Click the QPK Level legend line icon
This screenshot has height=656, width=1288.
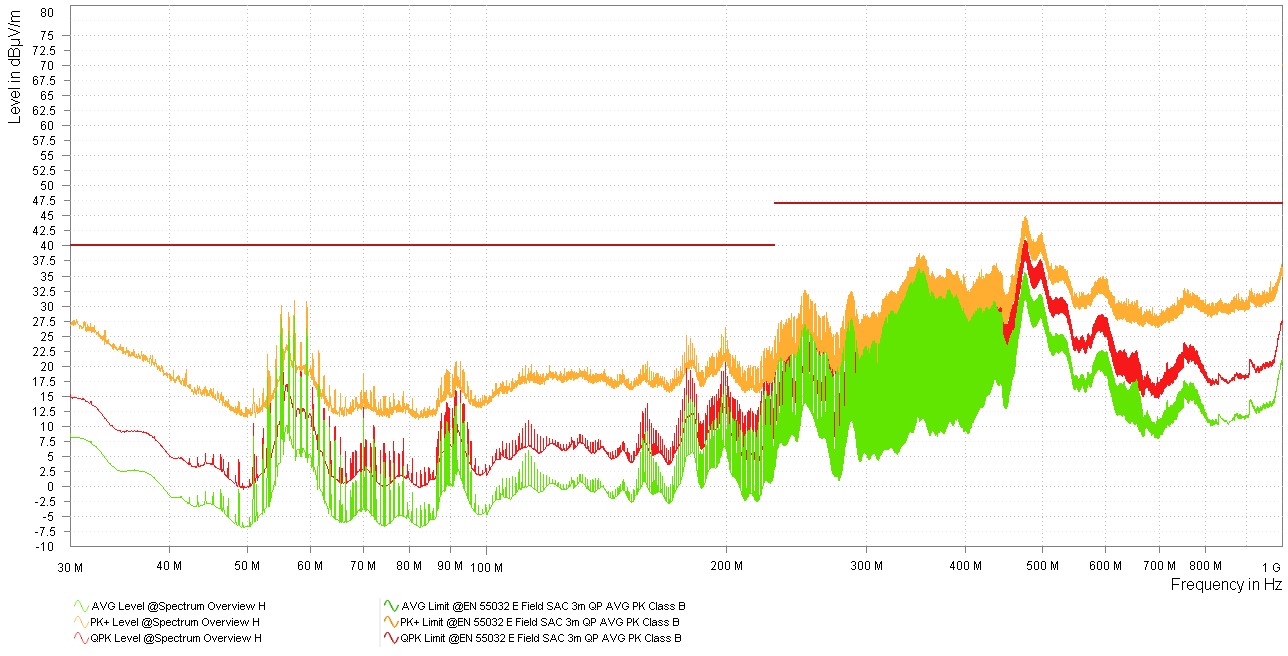click(x=80, y=638)
